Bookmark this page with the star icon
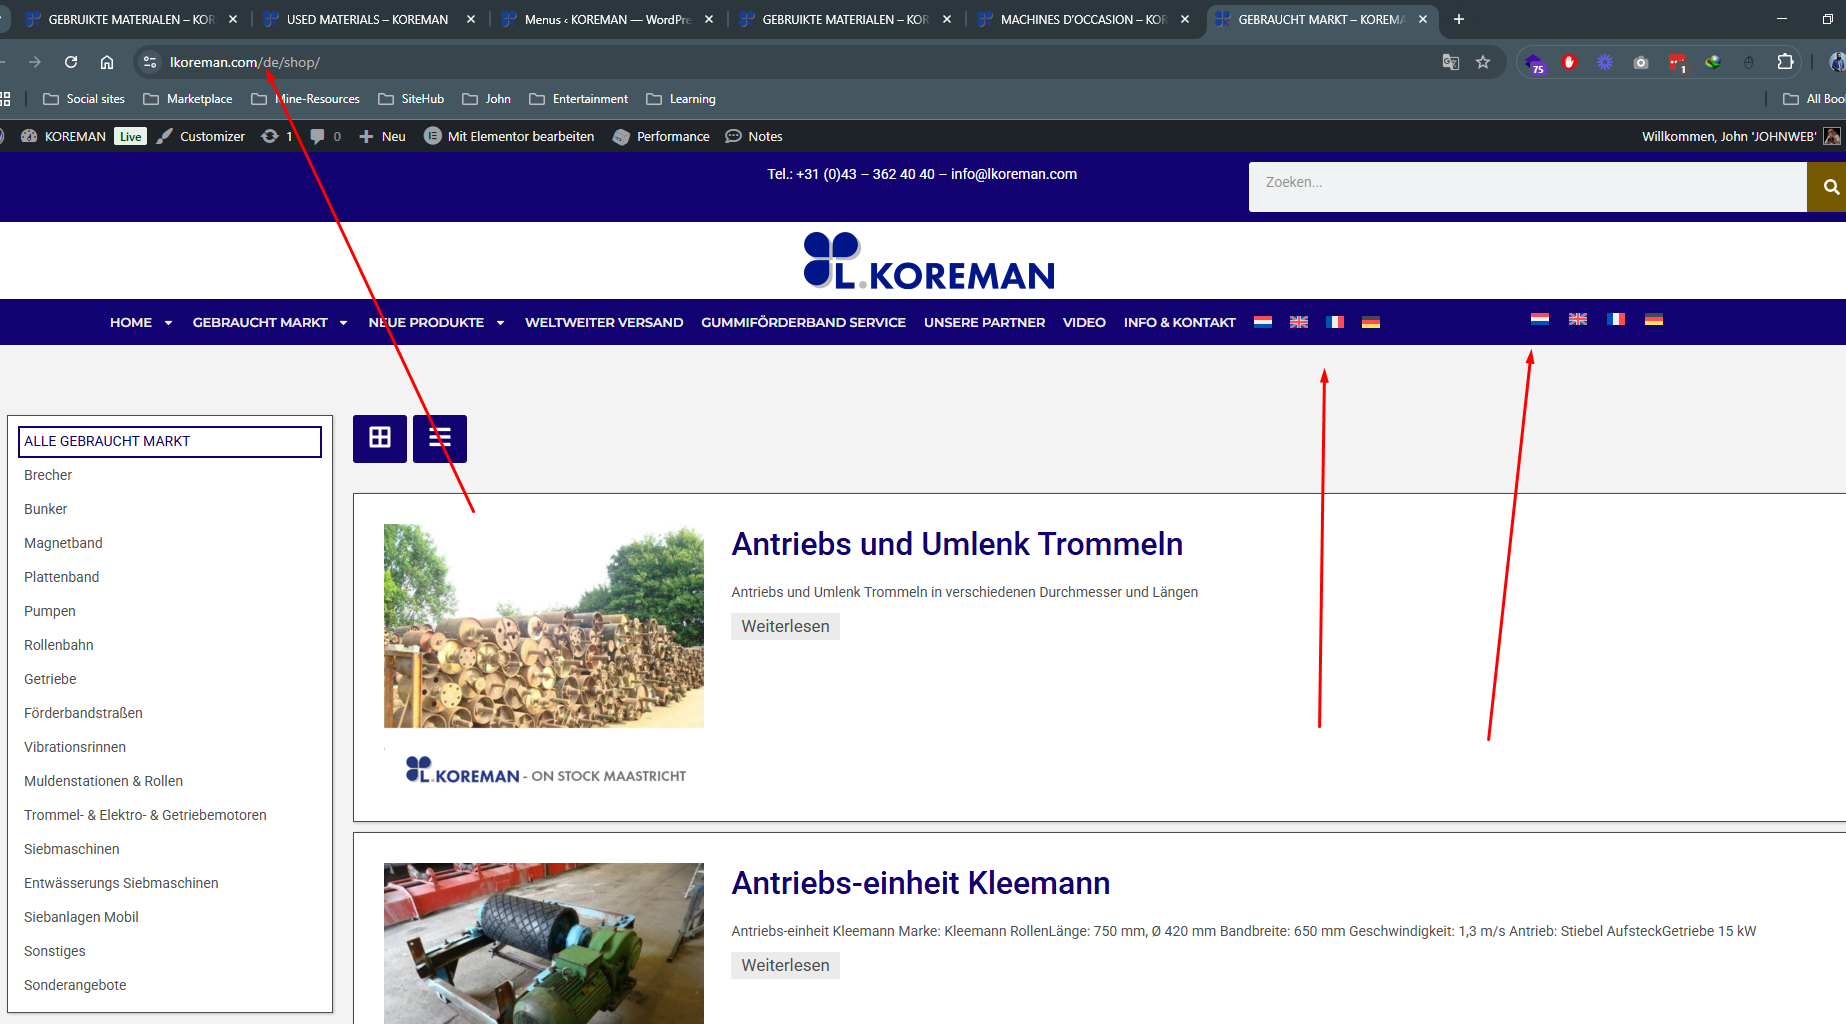Viewport: 1846px width, 1024px height. pyautogui.click(x=1483, y=62)
